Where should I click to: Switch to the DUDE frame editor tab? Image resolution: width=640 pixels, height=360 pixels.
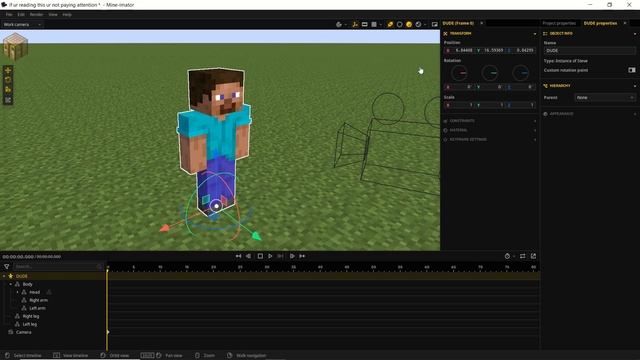458,23
